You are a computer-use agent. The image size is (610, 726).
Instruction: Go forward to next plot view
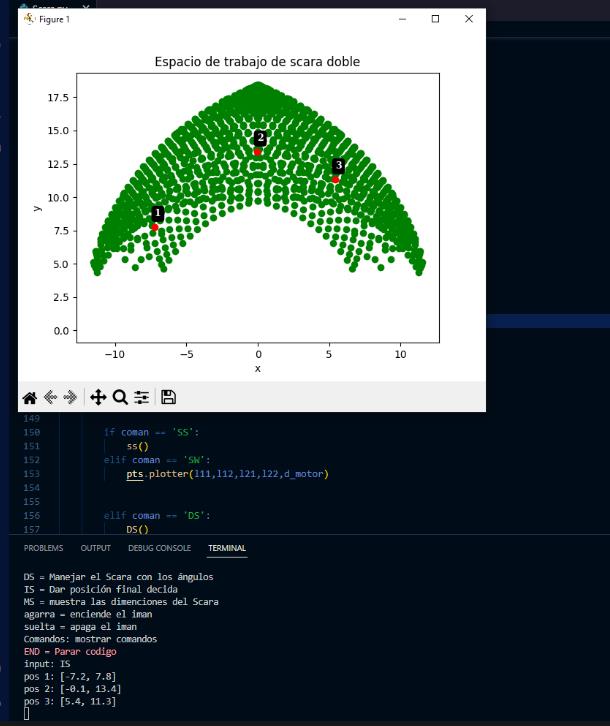pos(70,397)
